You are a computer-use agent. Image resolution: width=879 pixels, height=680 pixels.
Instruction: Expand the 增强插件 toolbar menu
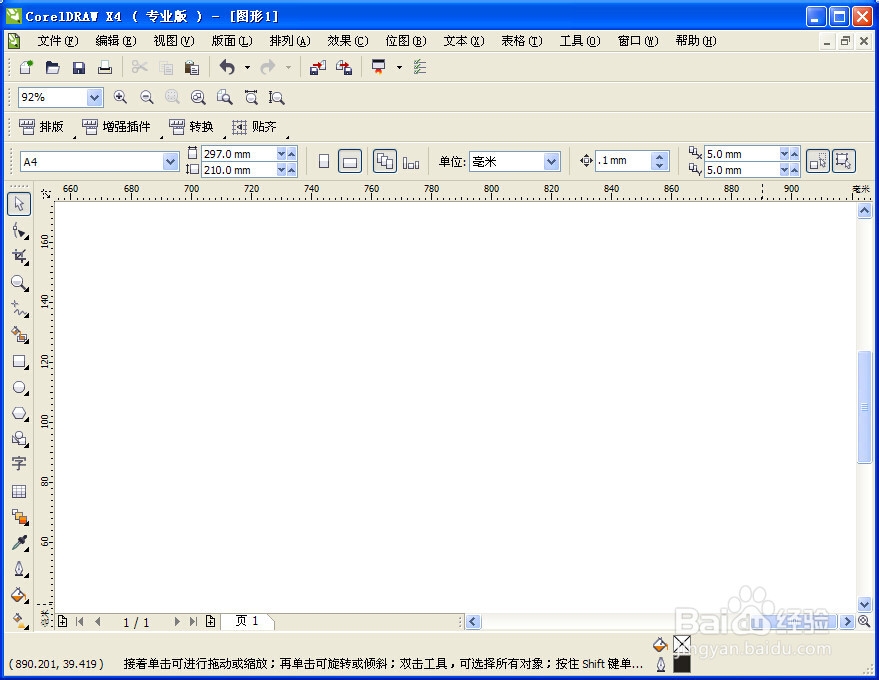117,127
